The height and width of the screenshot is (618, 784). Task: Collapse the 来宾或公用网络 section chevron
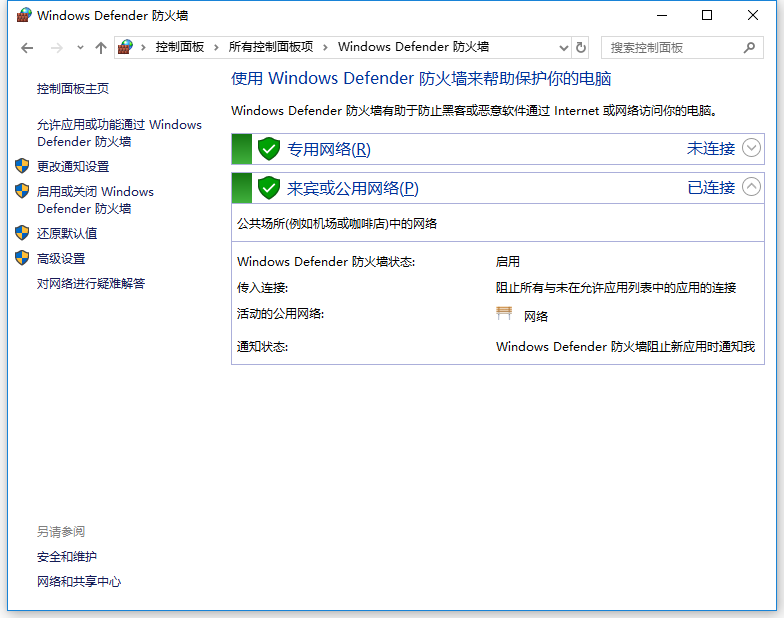751,187
